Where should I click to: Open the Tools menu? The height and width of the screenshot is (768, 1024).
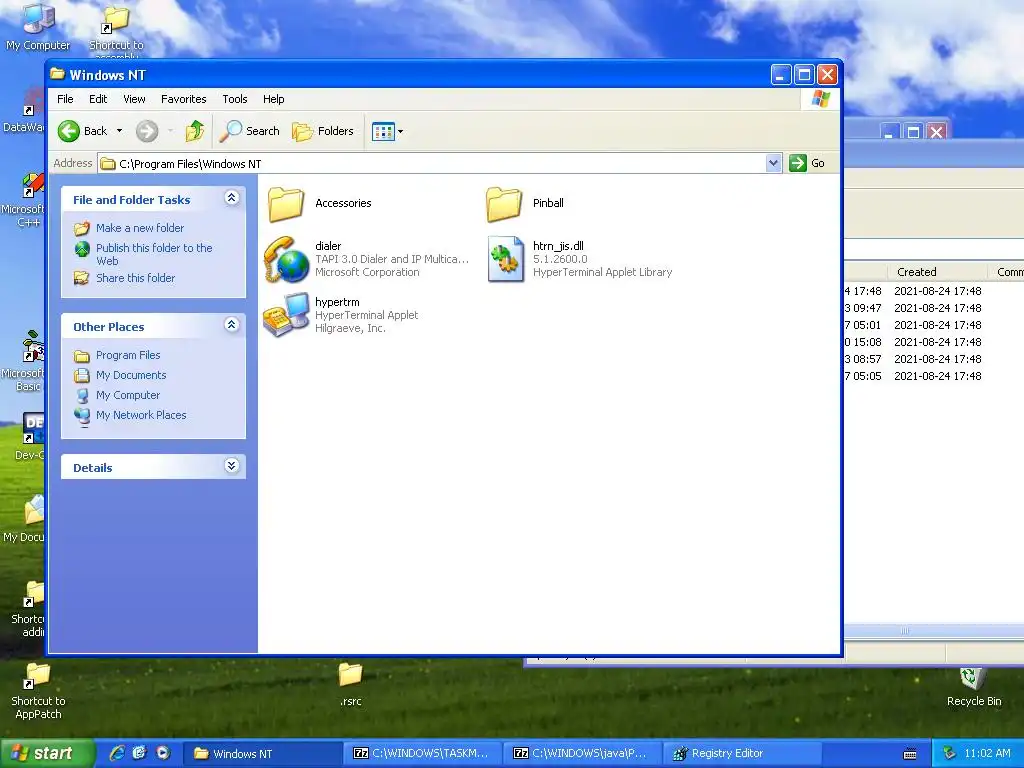pos(234,99)
